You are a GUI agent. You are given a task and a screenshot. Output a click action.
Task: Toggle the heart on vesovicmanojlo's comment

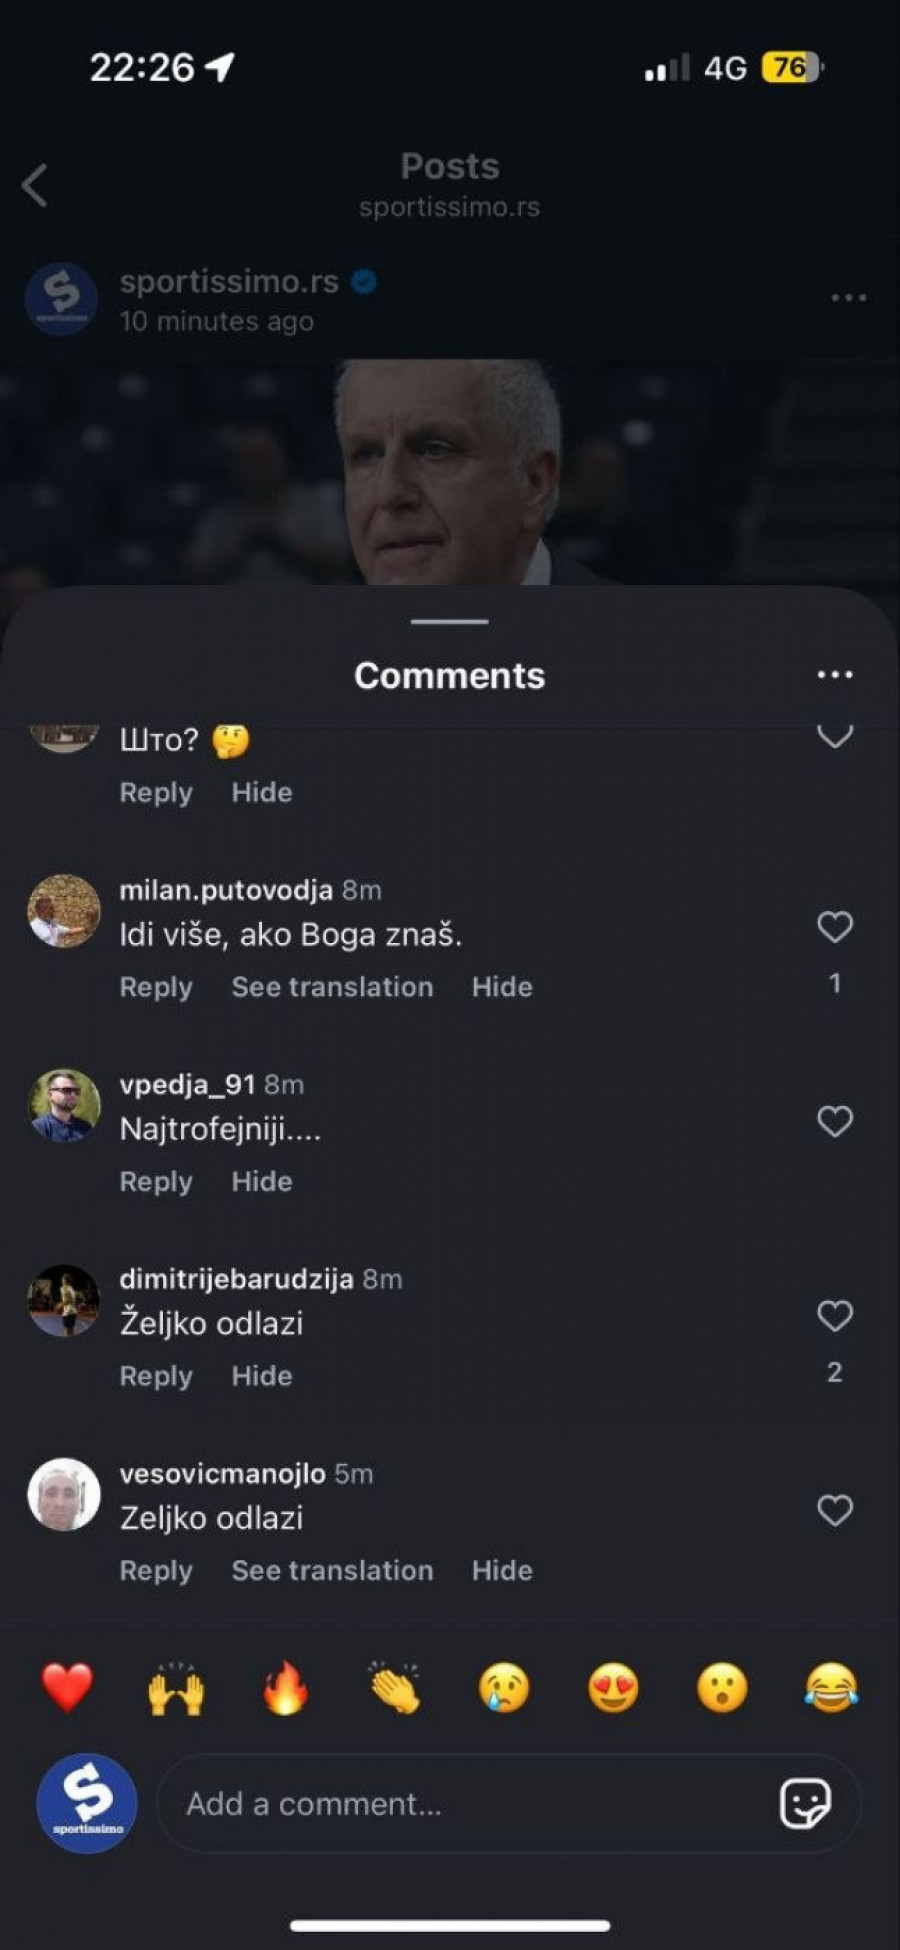click(x=834, y=1510)
